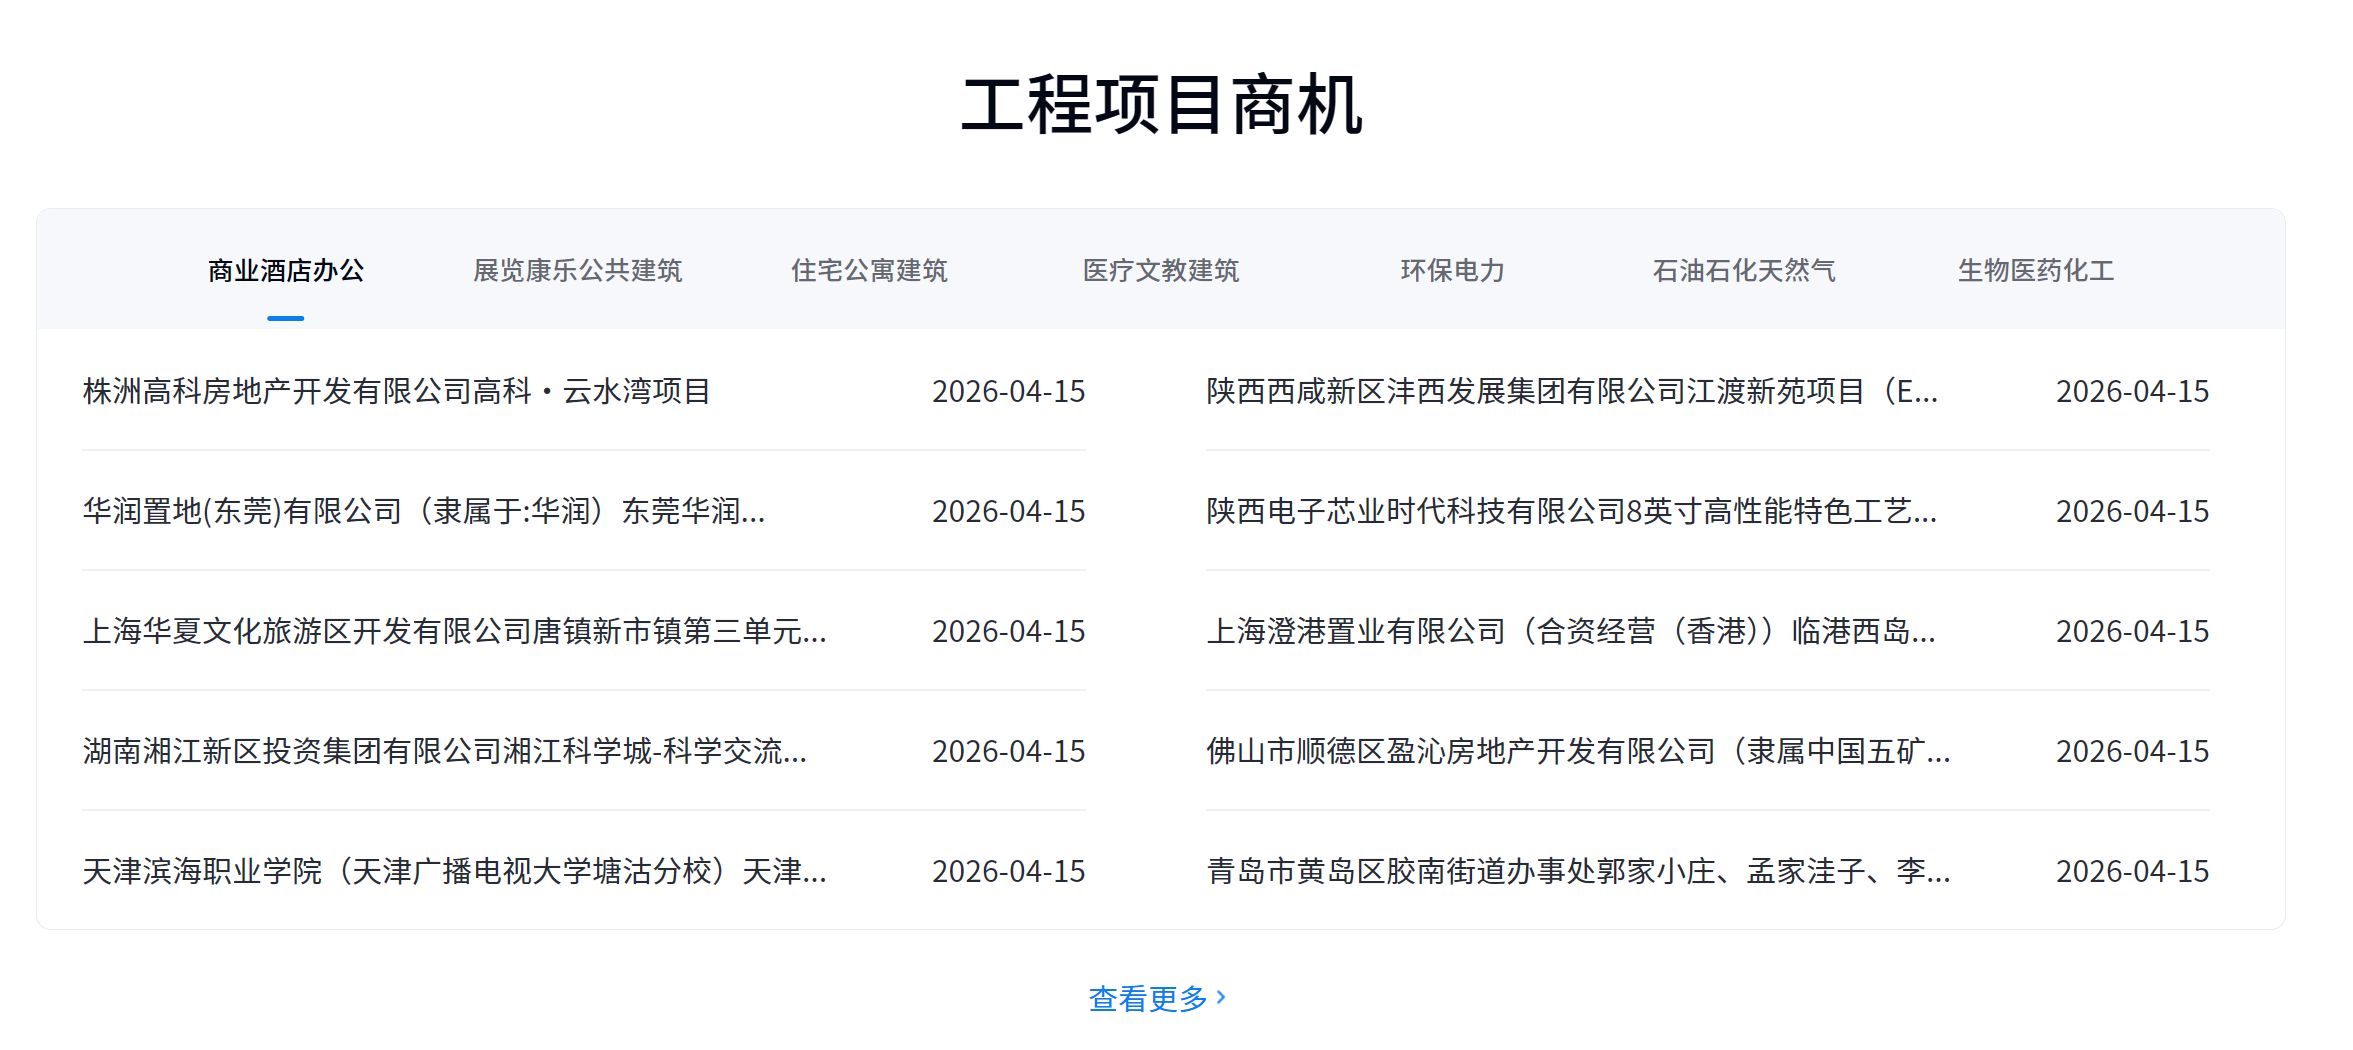Open 青岛市黄岛区胶南街道办事处 project
The height and width of the screenshot is (1050, 2353).
click(1578, 871)
